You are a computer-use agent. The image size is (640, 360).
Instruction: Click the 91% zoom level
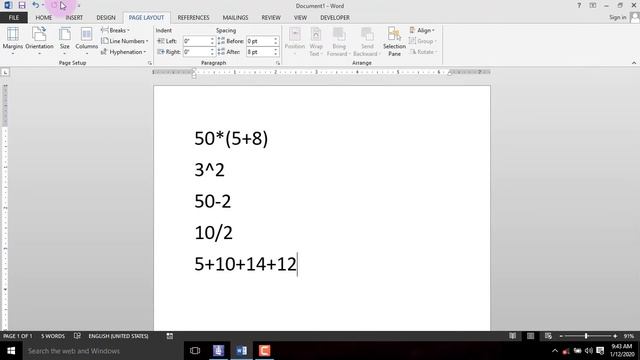(x=629, y=336)
